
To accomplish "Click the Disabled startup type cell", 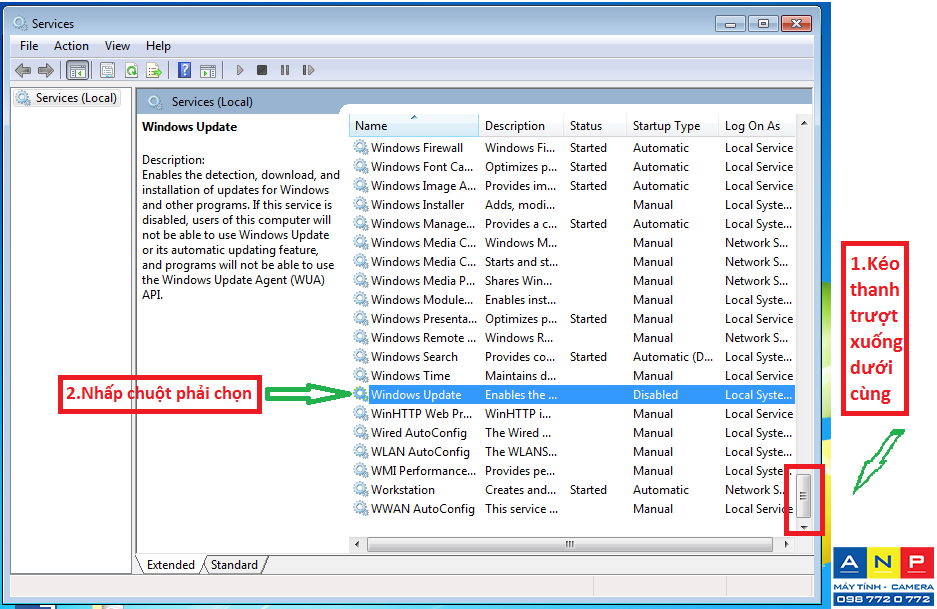I will tap(656, 394).
